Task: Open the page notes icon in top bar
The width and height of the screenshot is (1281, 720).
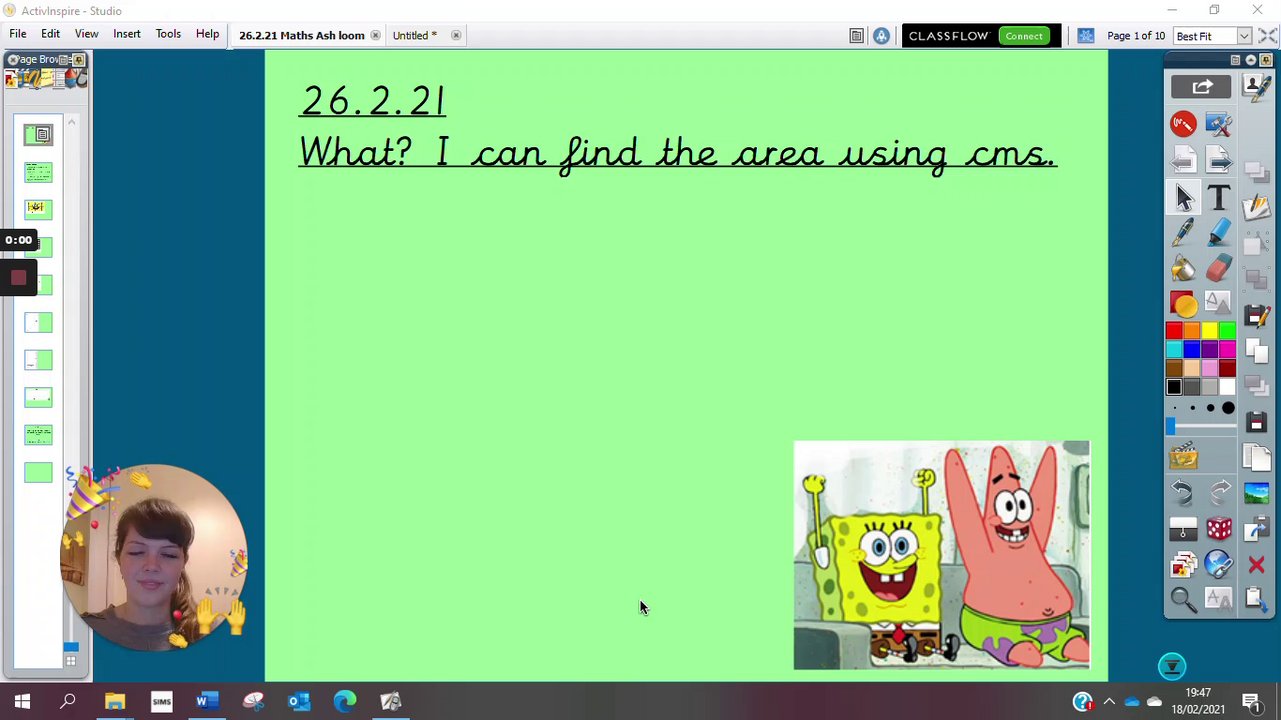Action: (x=856, y=36)
